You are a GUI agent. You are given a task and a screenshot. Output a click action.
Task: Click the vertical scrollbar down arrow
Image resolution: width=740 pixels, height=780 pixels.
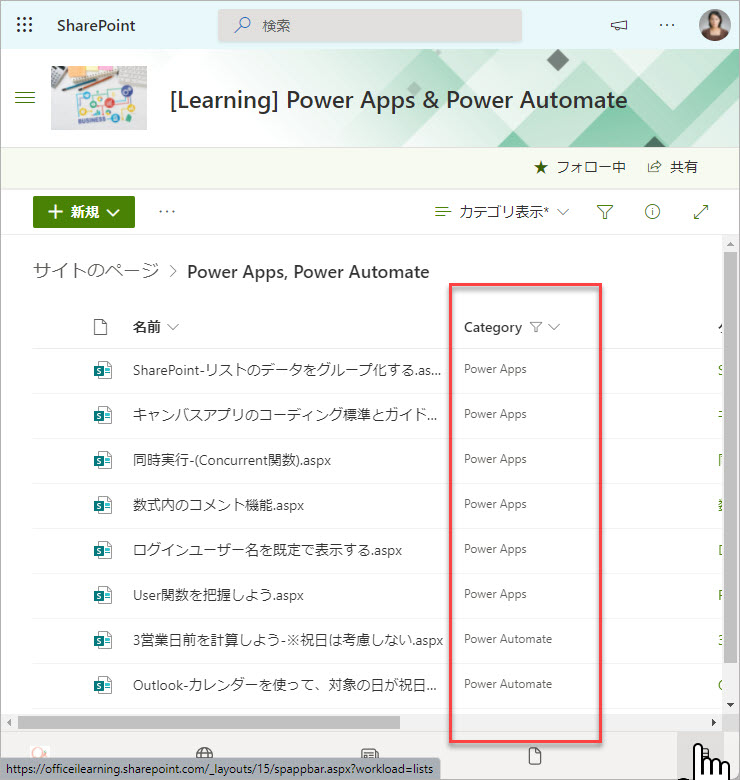pos(730,704)
